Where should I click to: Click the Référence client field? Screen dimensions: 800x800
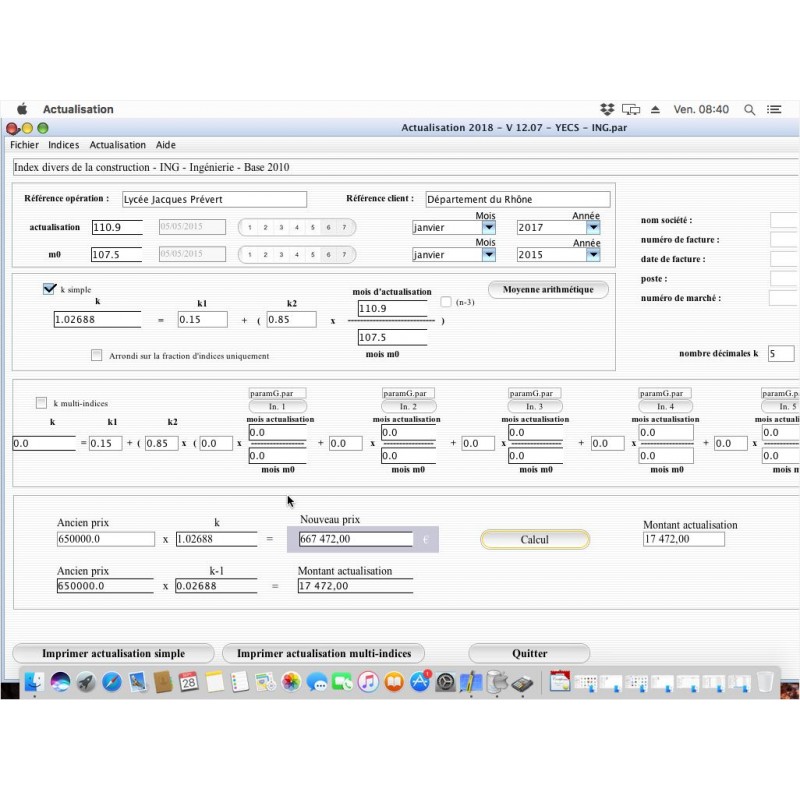[518, 199]
